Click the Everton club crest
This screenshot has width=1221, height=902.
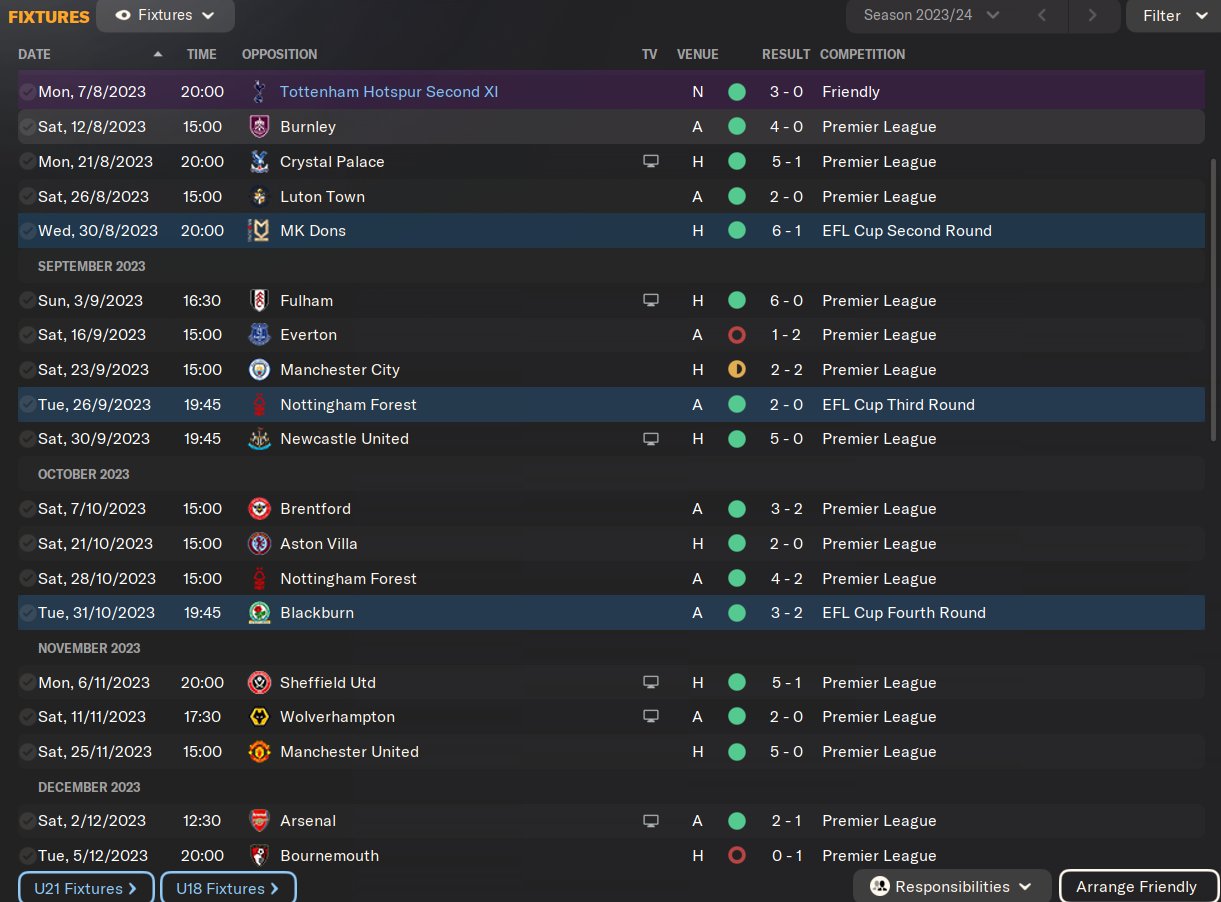tap(259, 335)
